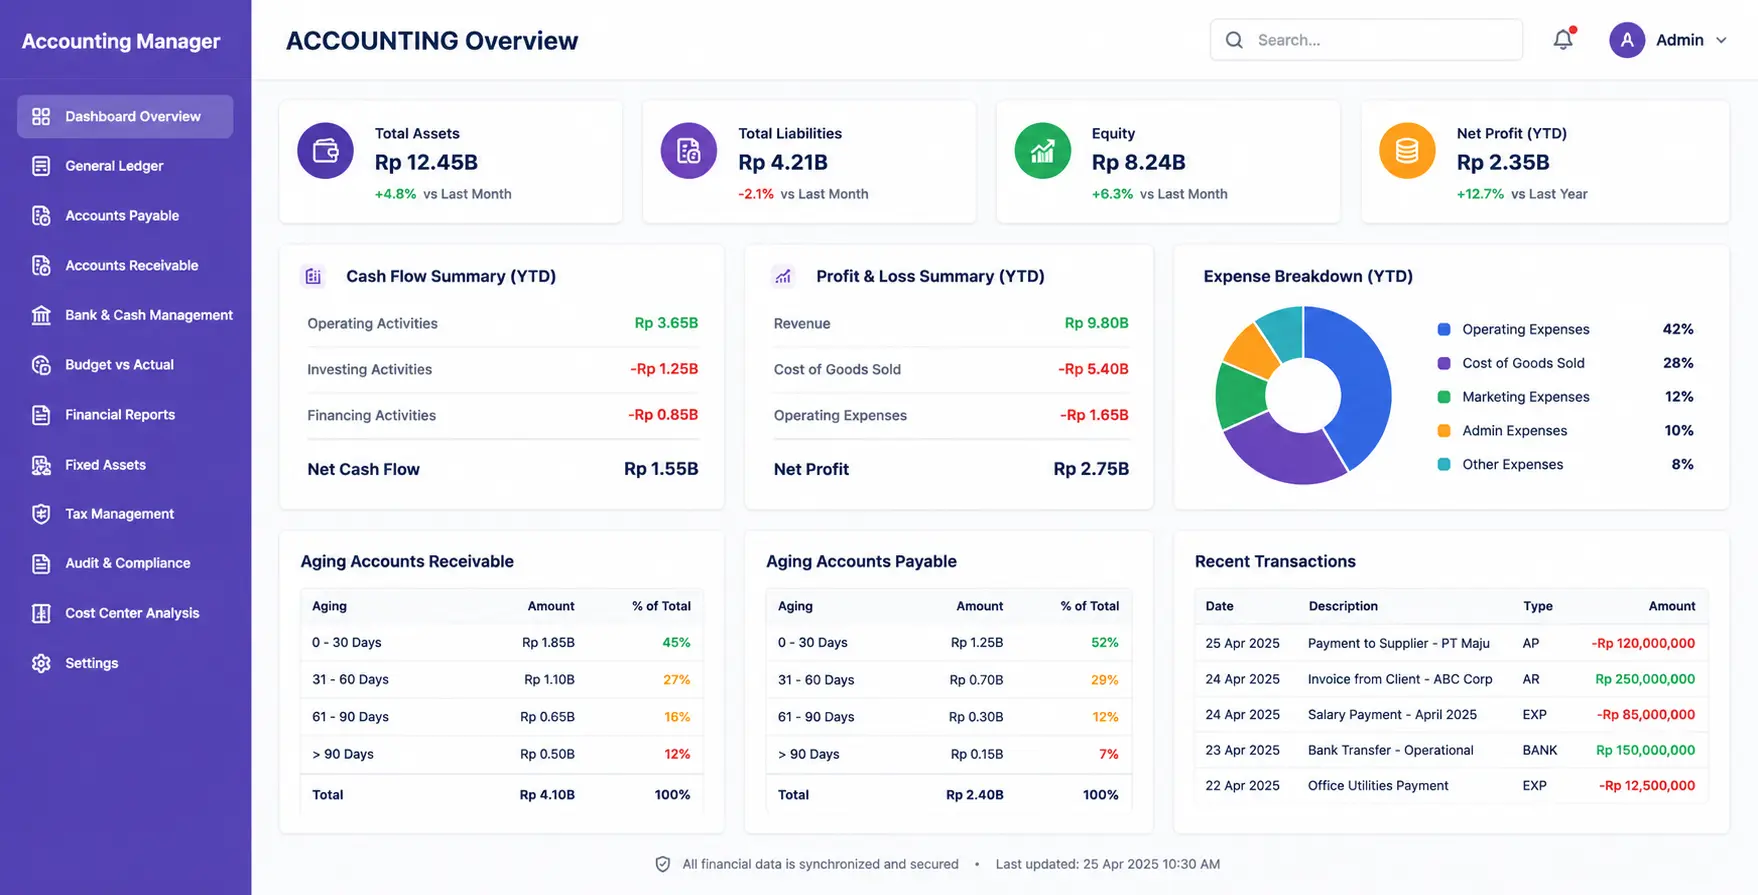The height and width of the screenshot is (895, 1758).
Task: Click the Fixed Assets sidebar icon
Action: coord(41,465)
